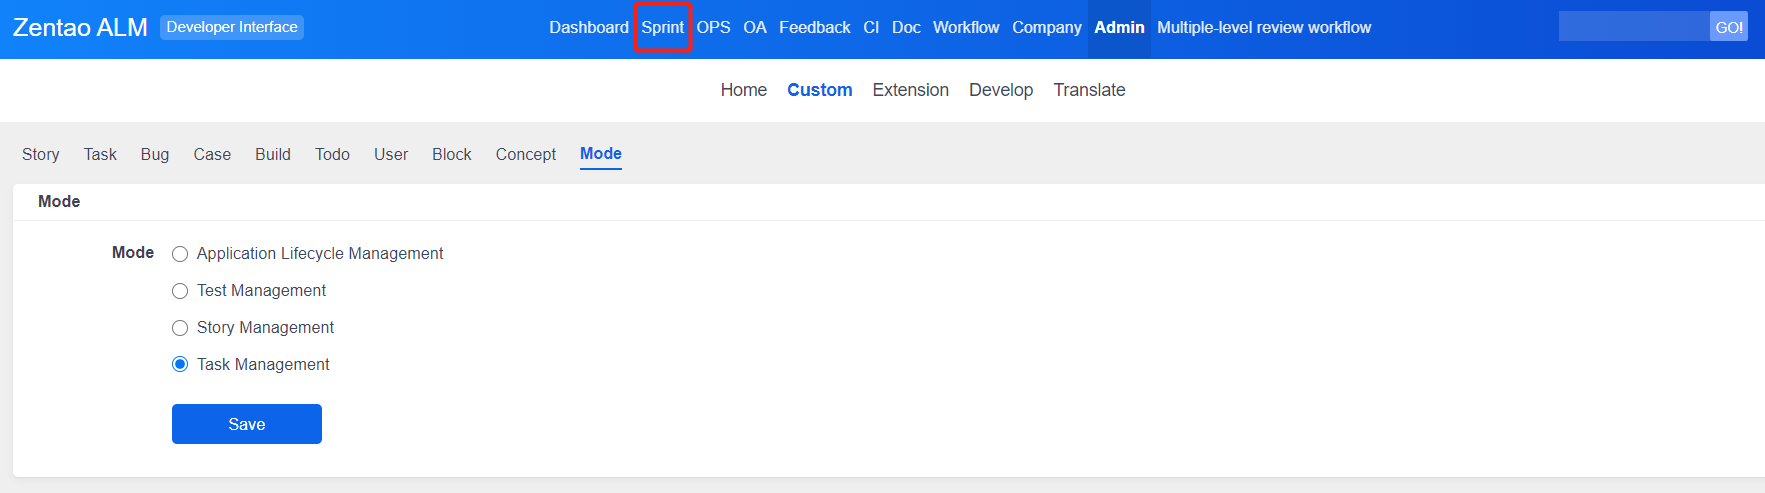Open the OPS menu
This screenshot has width=1765, height=493.
[713, 28]
